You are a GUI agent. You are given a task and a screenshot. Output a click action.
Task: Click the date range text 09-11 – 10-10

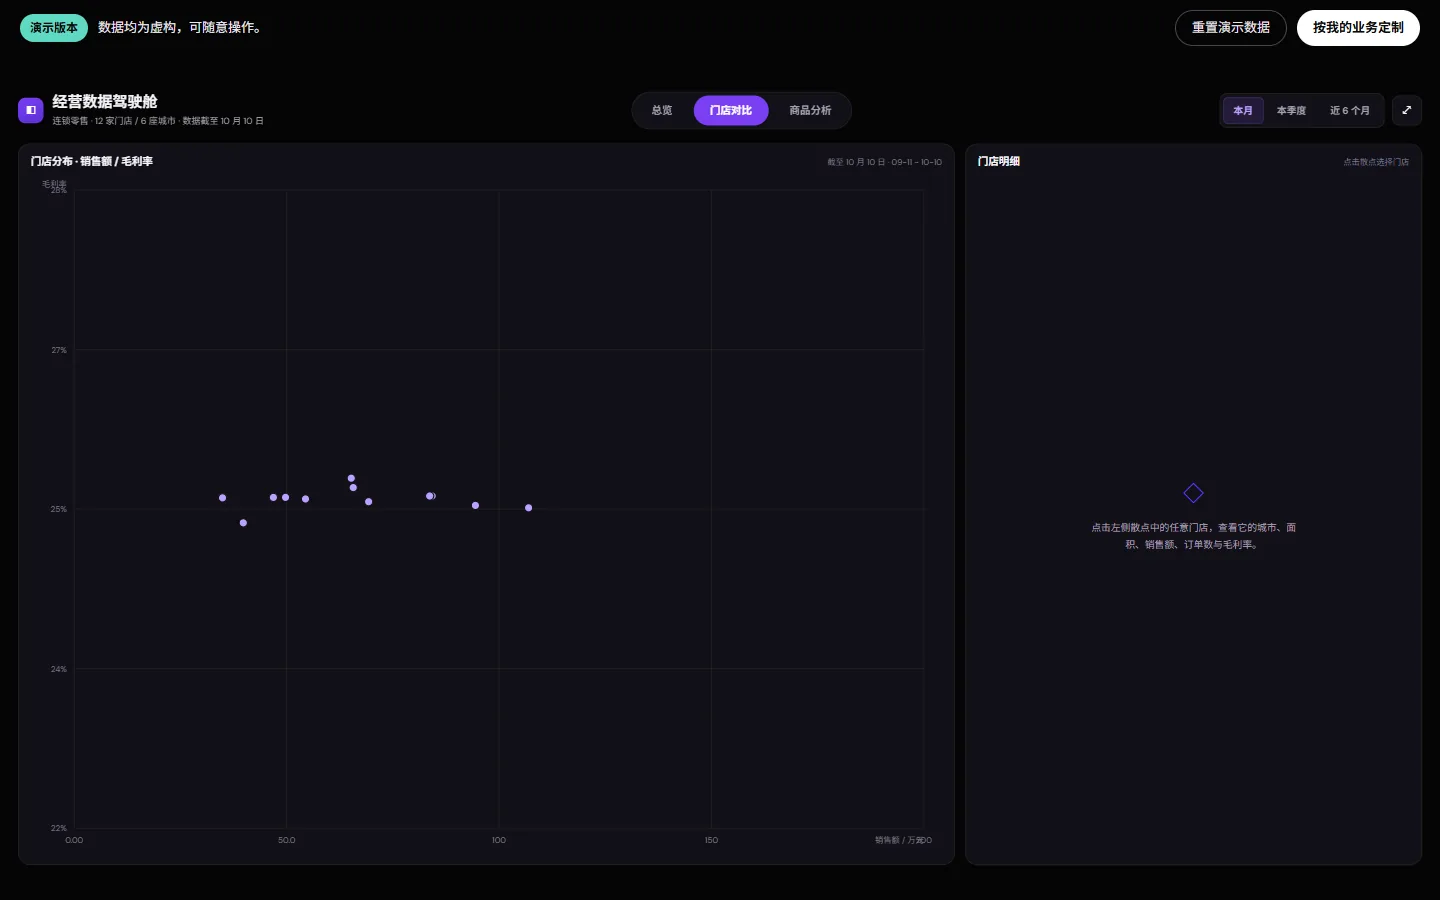click(x=917, y=162)
